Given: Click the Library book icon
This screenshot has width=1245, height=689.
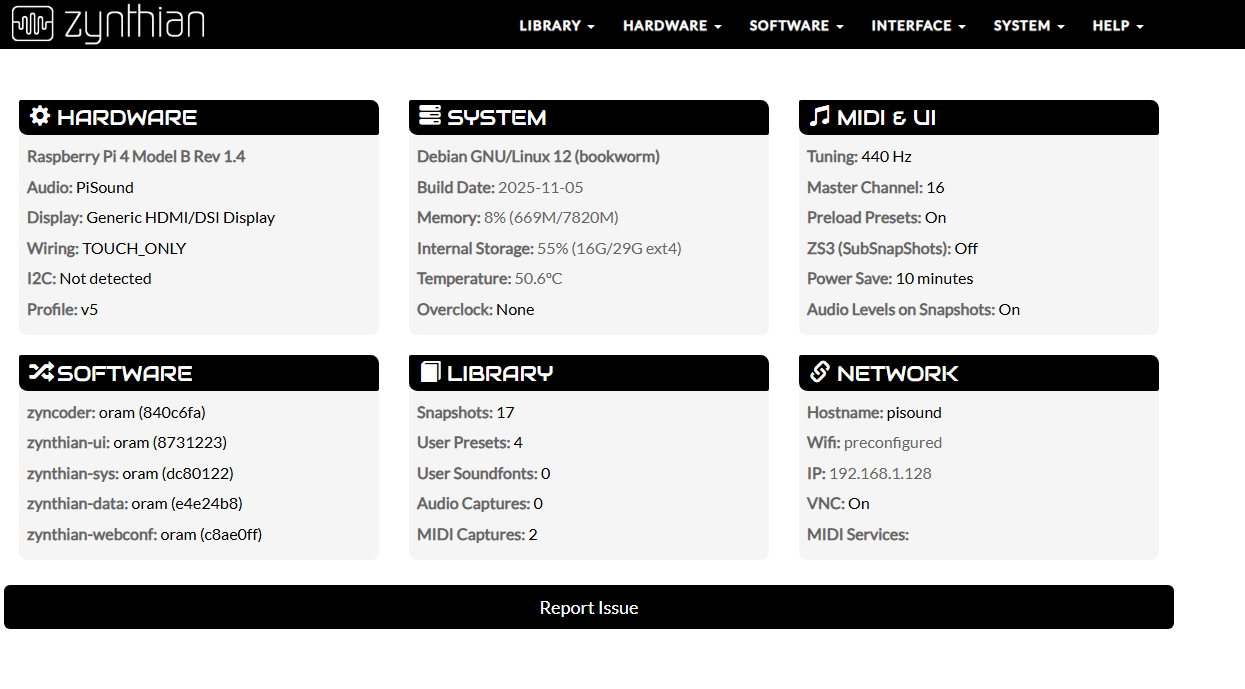Looking at the screenshot, I should [429, 373].
